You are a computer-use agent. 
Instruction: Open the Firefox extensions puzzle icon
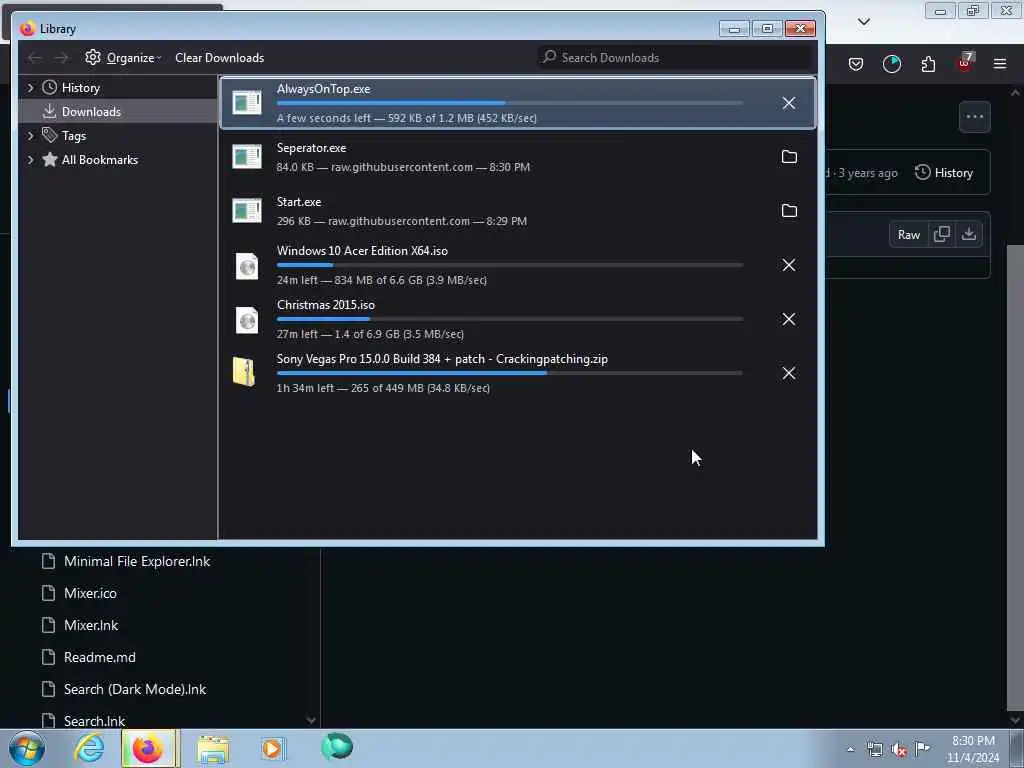(x=928, y=64)
